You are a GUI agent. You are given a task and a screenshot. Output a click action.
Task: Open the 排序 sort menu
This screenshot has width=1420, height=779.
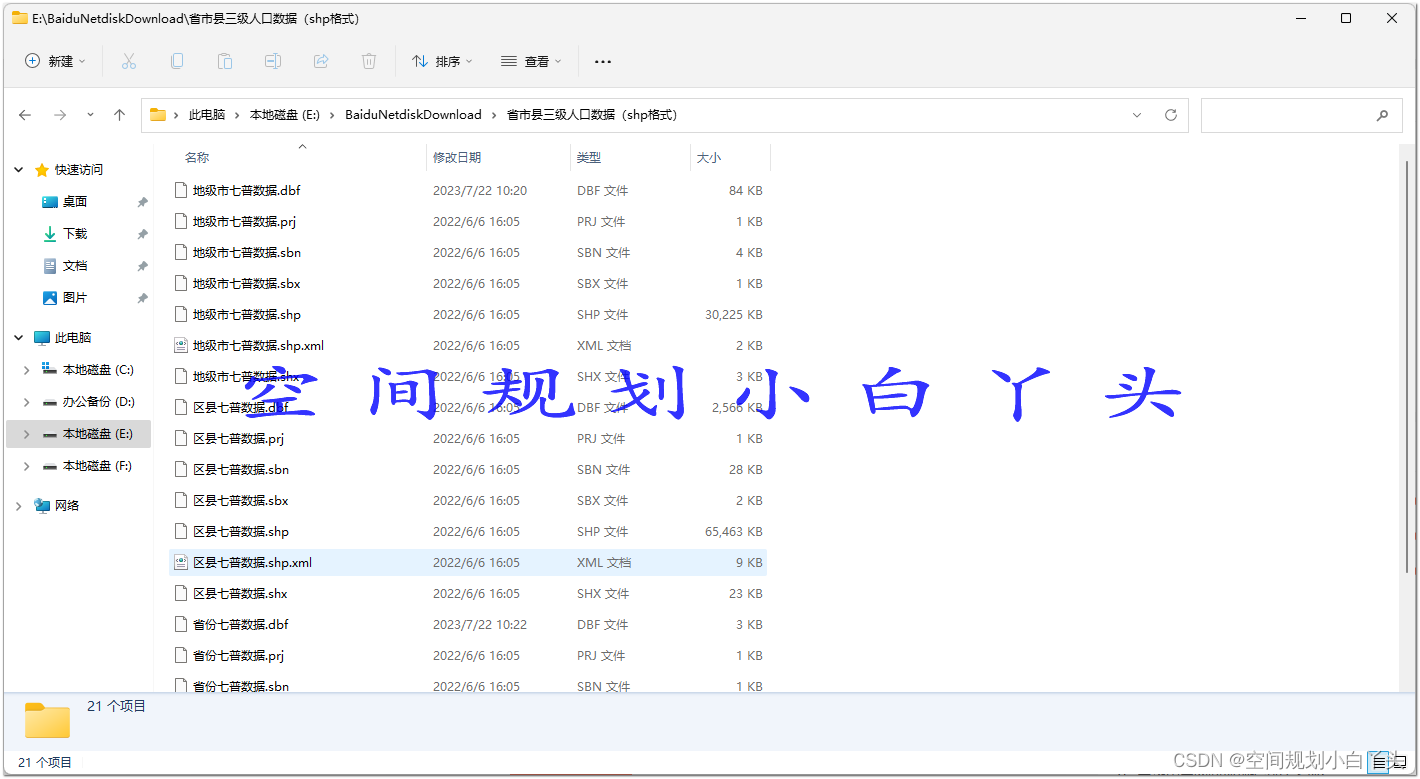point(442,61)
